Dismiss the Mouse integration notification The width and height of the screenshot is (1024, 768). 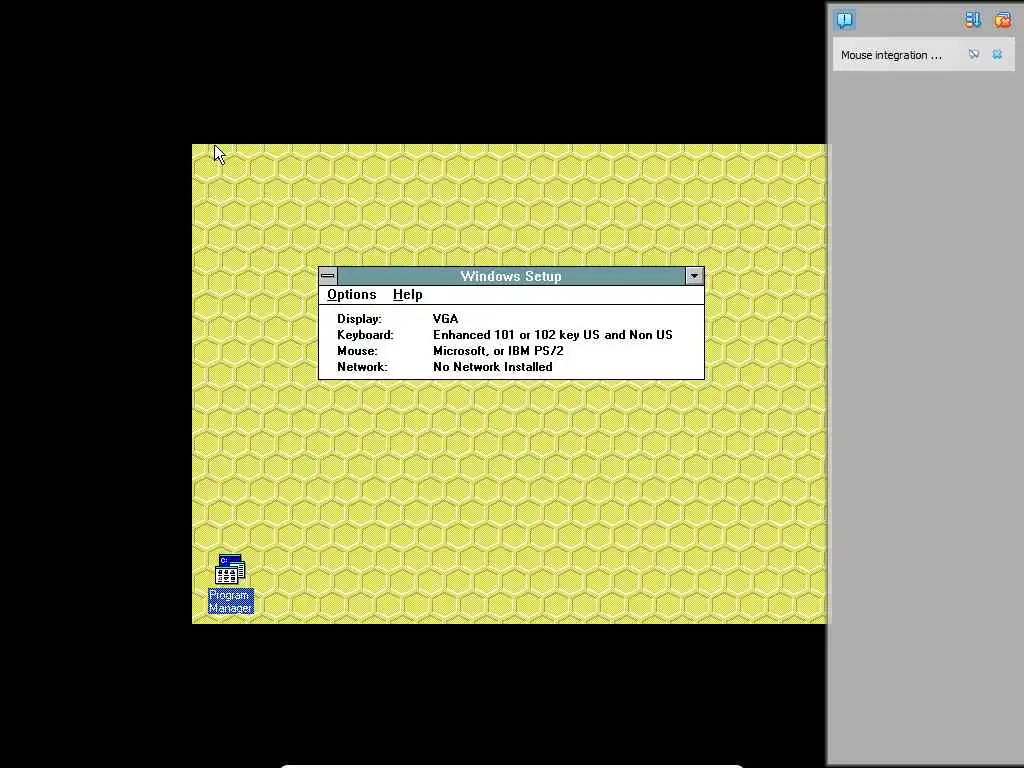(x=997, y=55)
